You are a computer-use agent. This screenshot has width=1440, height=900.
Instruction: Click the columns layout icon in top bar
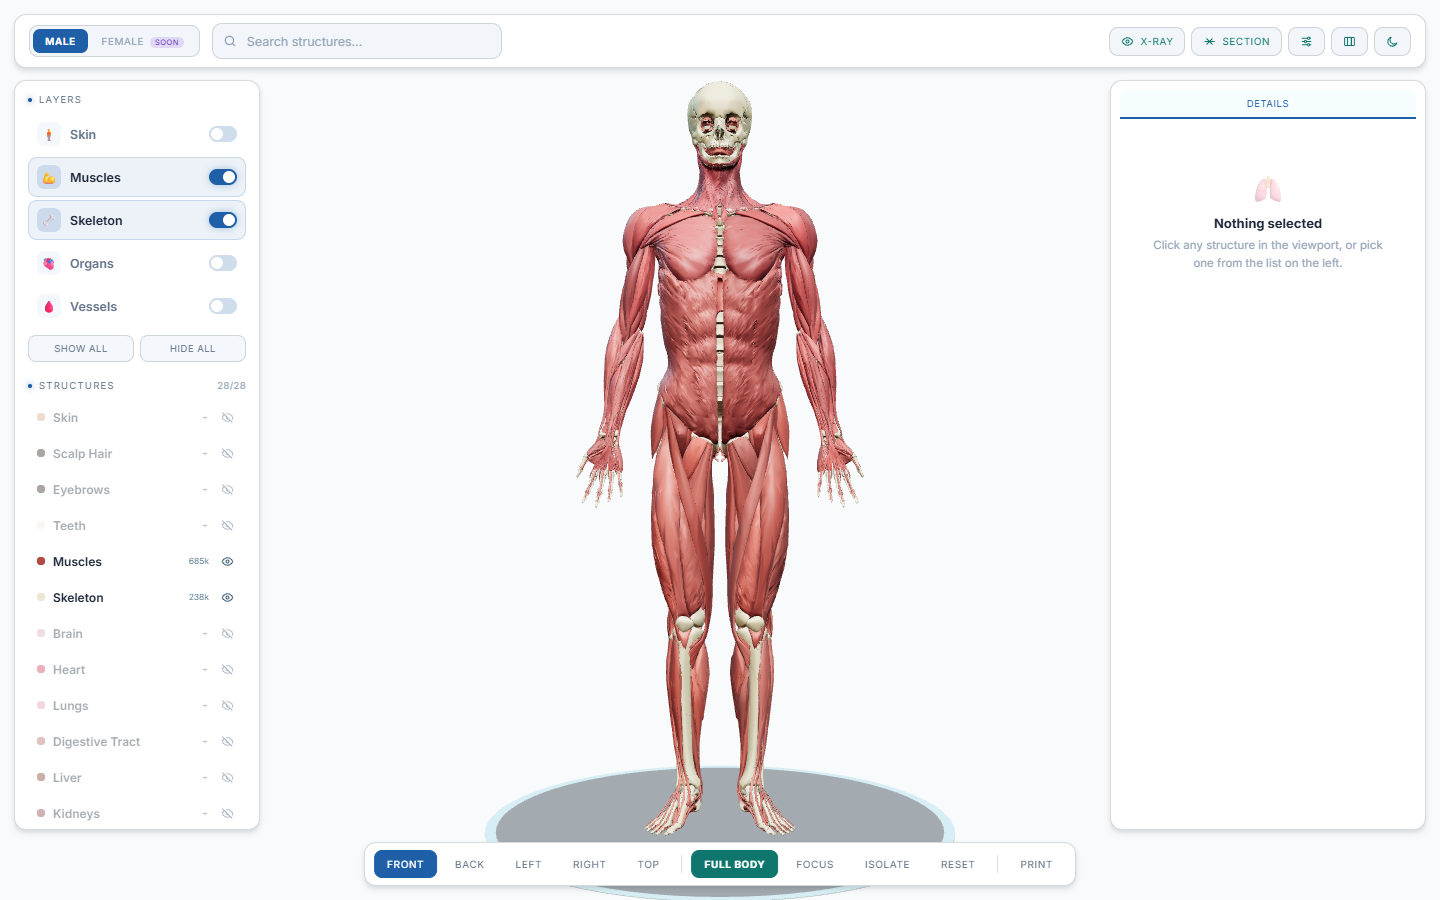coord(1349,41)
